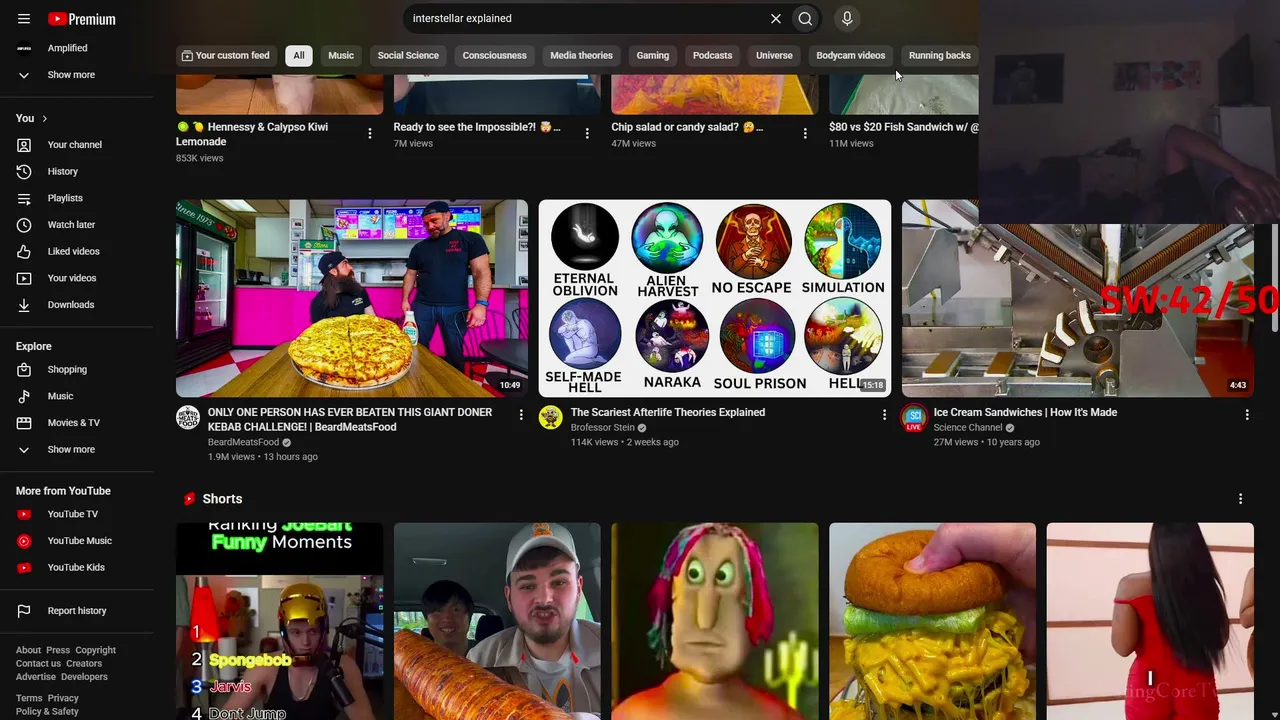Open the Amplified channel subscription

[x=67, y=48]
